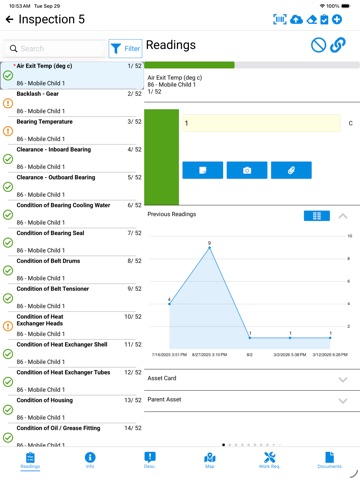
Task: Select Condition of Belt Tensioner reading
Action: pos(72,297)
